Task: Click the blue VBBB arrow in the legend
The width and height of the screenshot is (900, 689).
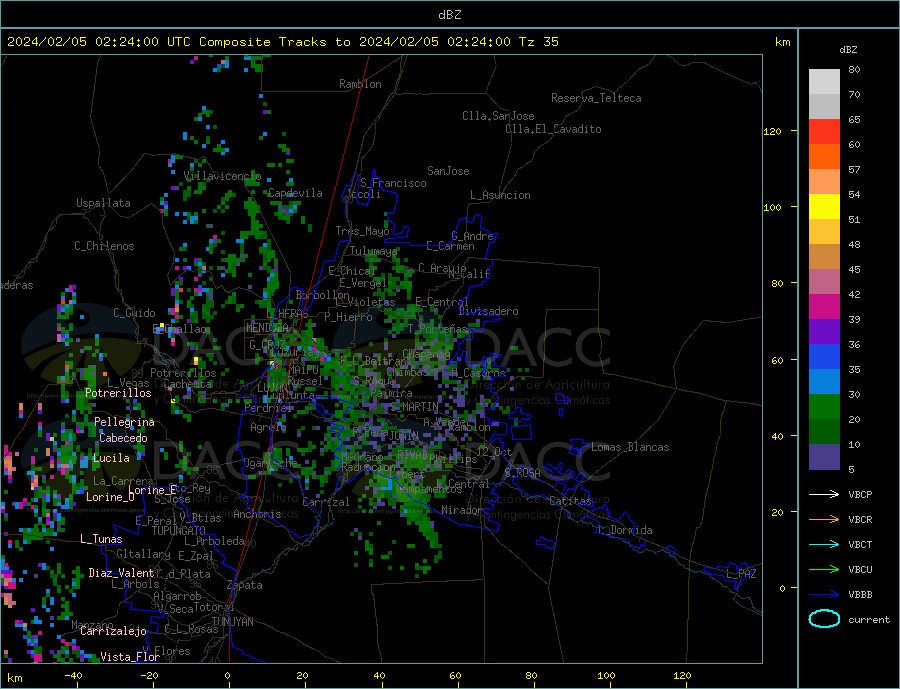Action: point(824,594)
